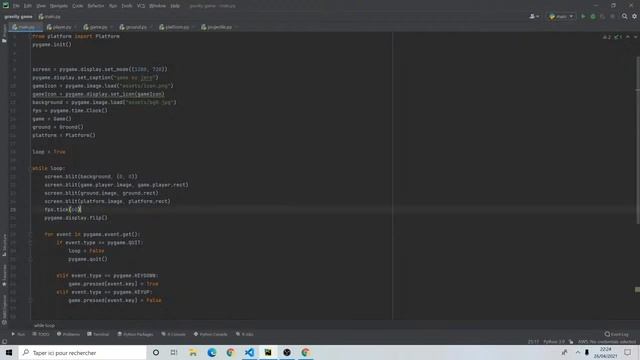
Task: Open the Edit menu
Action: tap(27, 6)
